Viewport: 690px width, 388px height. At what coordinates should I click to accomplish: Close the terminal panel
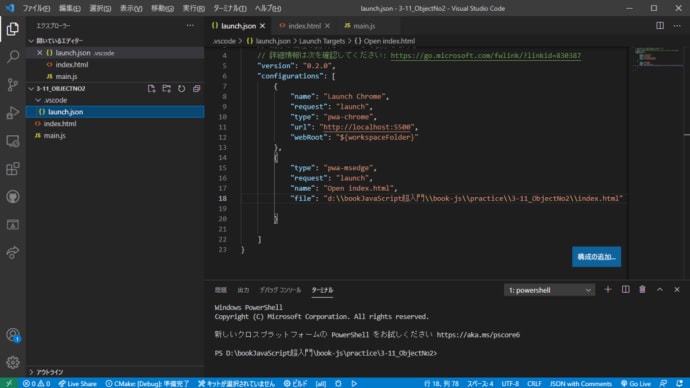[677, 289]
